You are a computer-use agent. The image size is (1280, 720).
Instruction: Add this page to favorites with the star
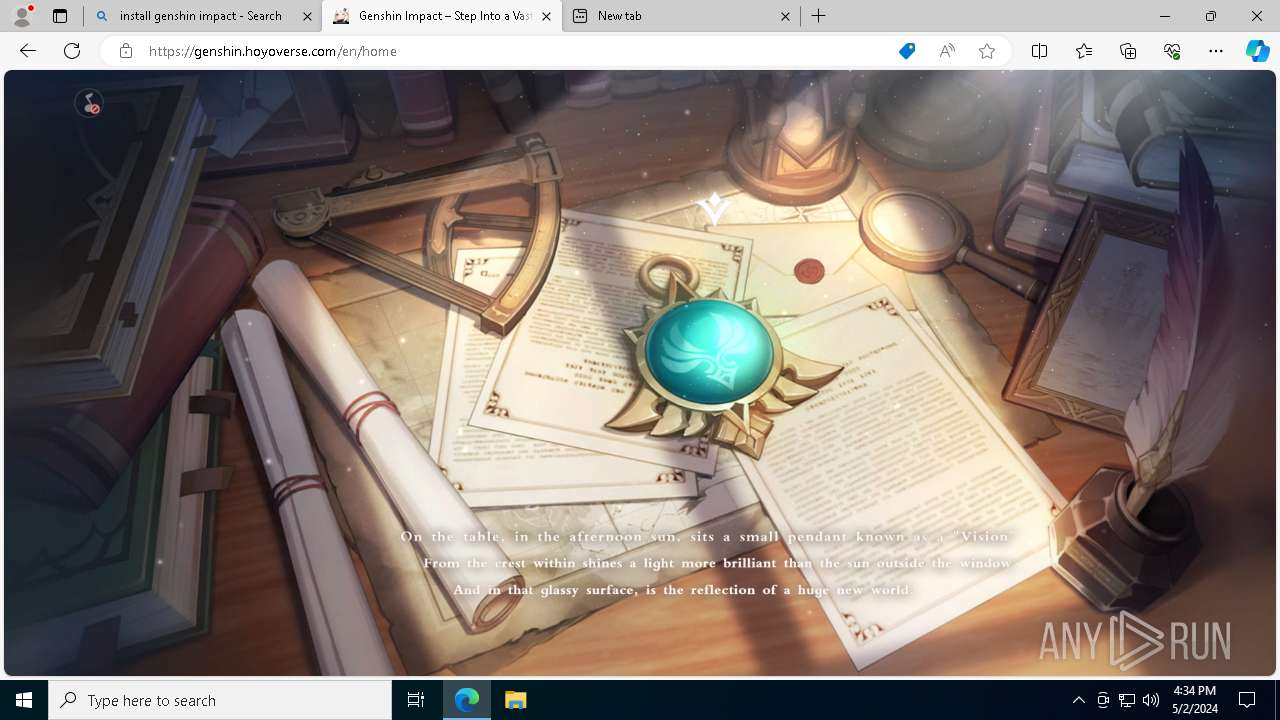[x=987, y=51]
